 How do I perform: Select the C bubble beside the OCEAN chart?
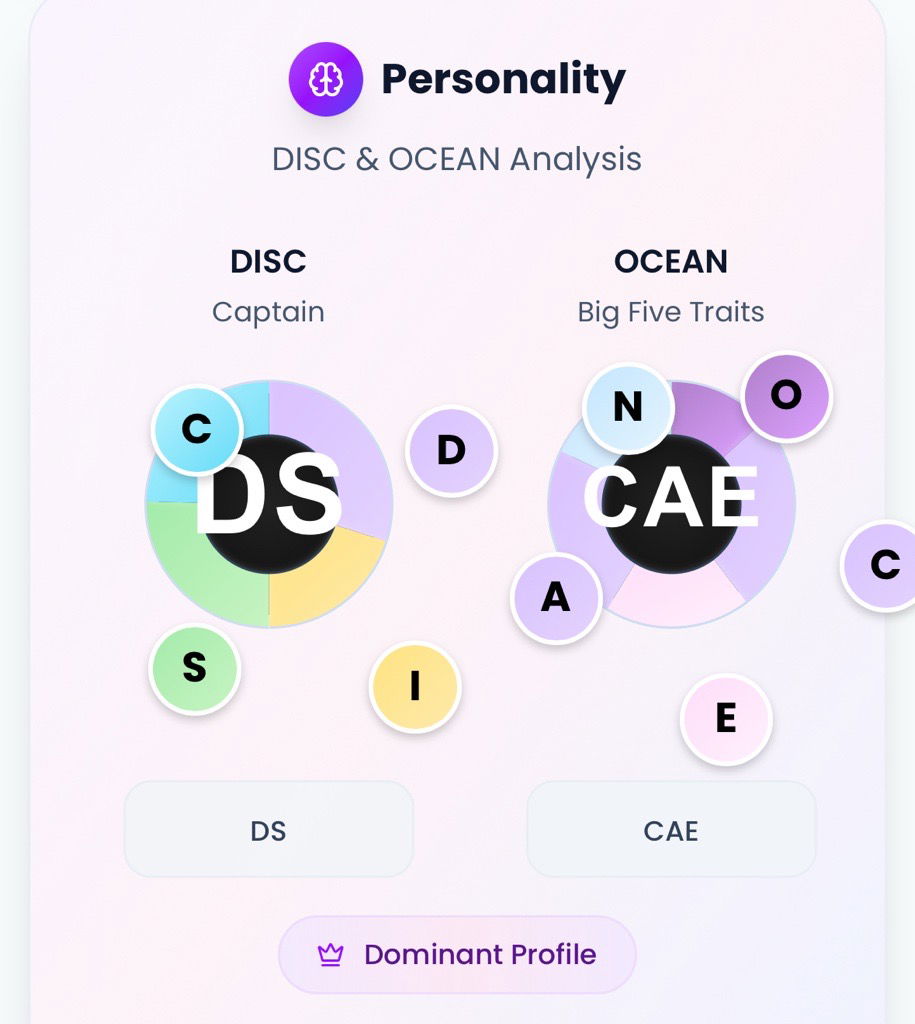882,565
